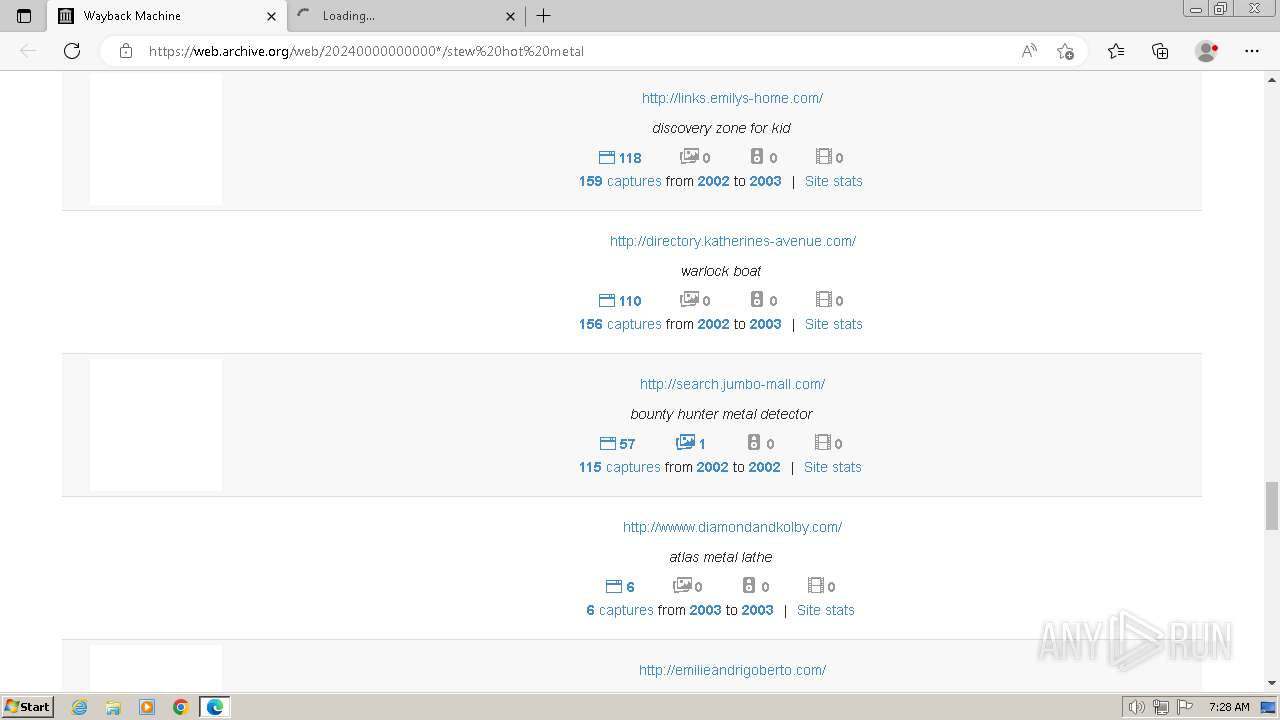Click scrollbar down arrow
1280x720 pixels.
point(1272,683)
